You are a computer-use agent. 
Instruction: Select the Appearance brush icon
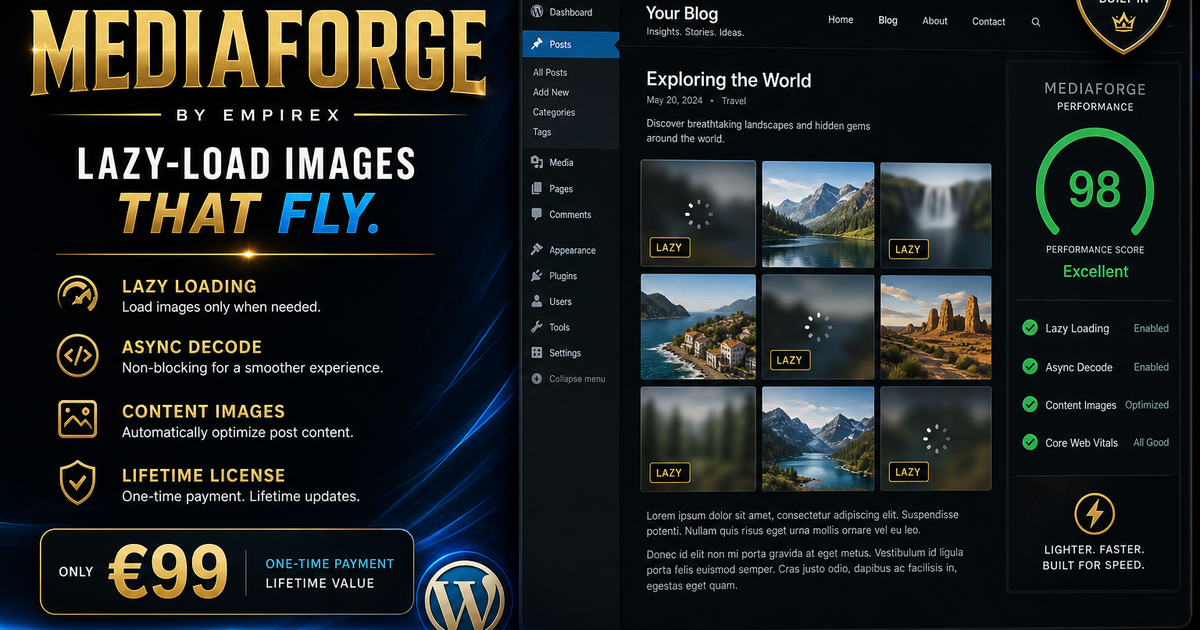pos(537,250)
